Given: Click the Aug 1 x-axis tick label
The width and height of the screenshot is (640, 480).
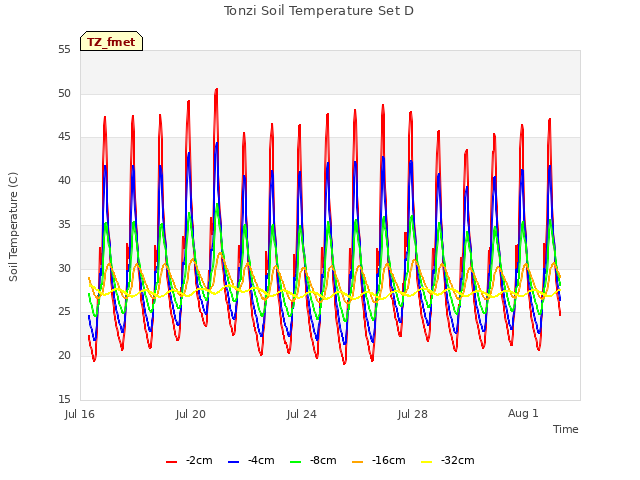Looking at the screenshot, I should pos(523,413).
